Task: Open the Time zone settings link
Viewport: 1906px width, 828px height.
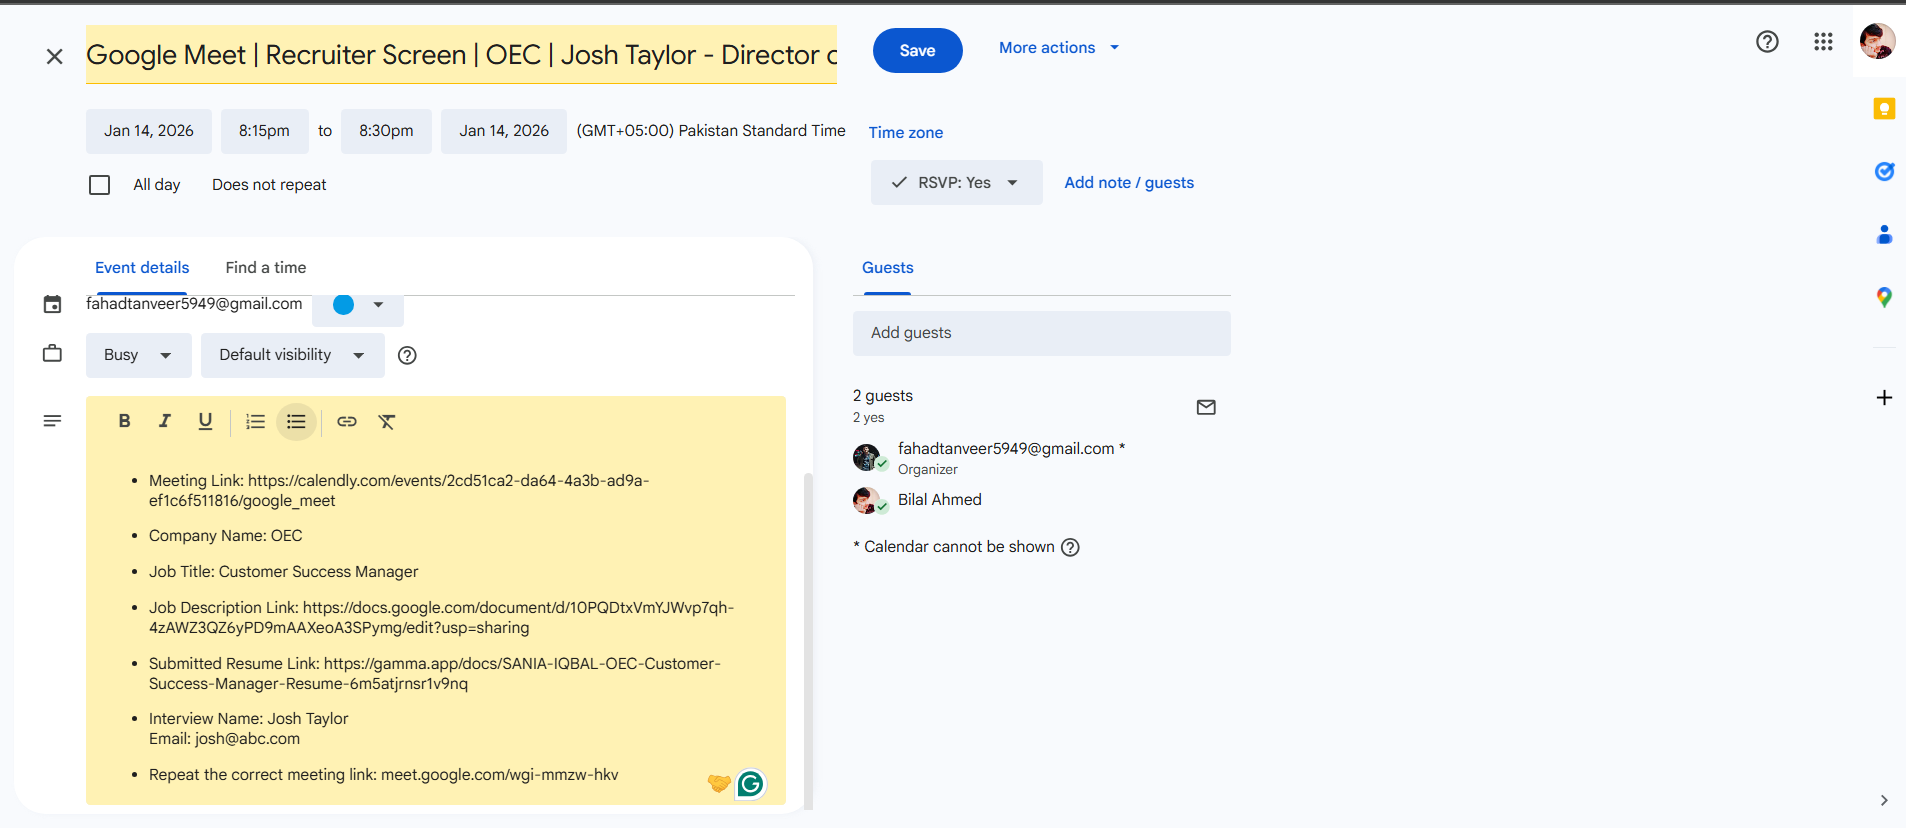Action: pos(905,133)
